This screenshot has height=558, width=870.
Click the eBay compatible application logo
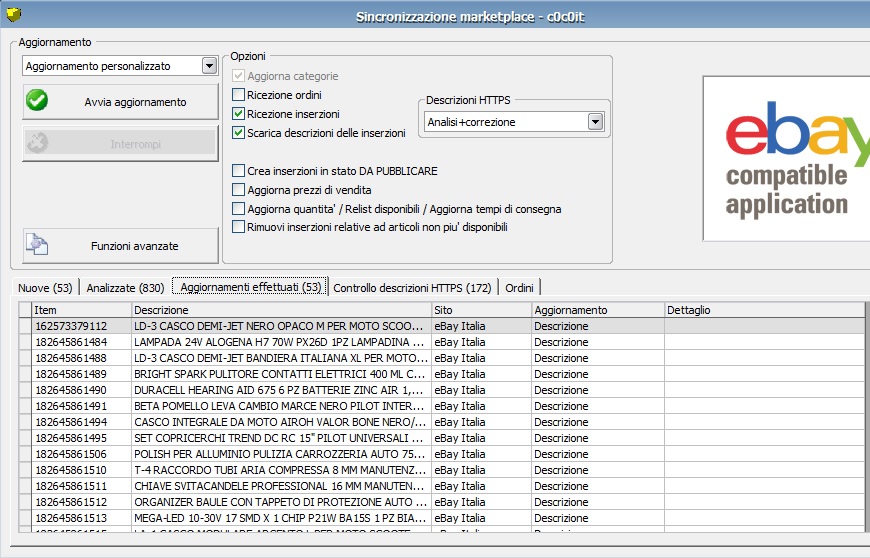(x=786, y=158)
